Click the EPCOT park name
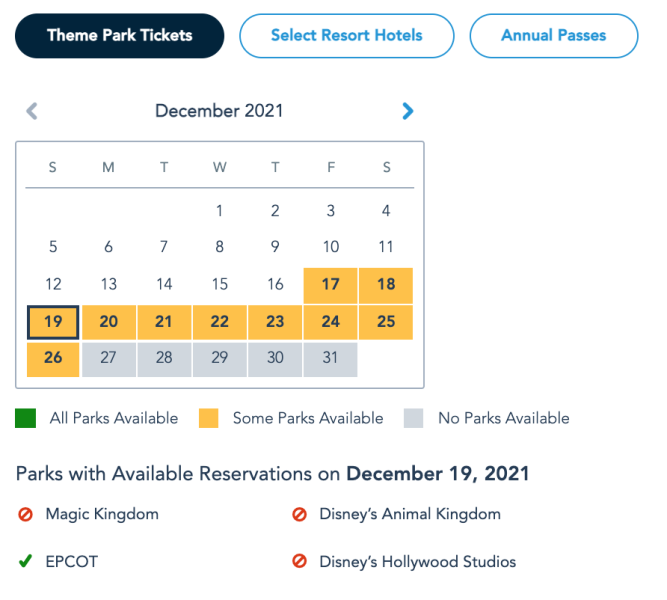The width and height of the screenshot is (667, 600). click(72, 561)
